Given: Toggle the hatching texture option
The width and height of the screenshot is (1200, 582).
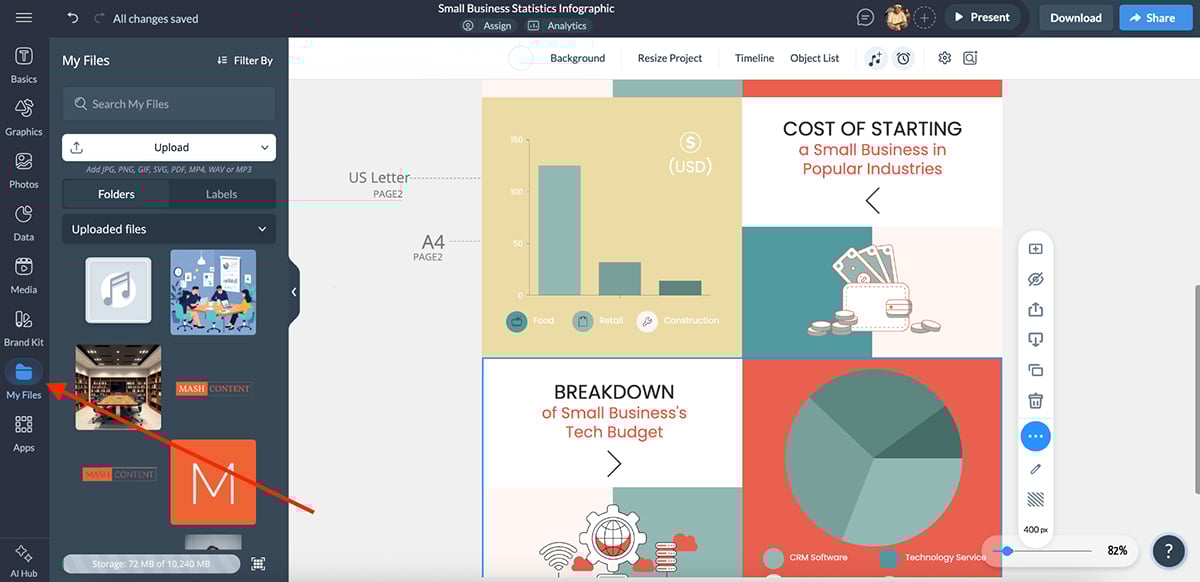Looking at the screenshot, I should coord(1035,498).
